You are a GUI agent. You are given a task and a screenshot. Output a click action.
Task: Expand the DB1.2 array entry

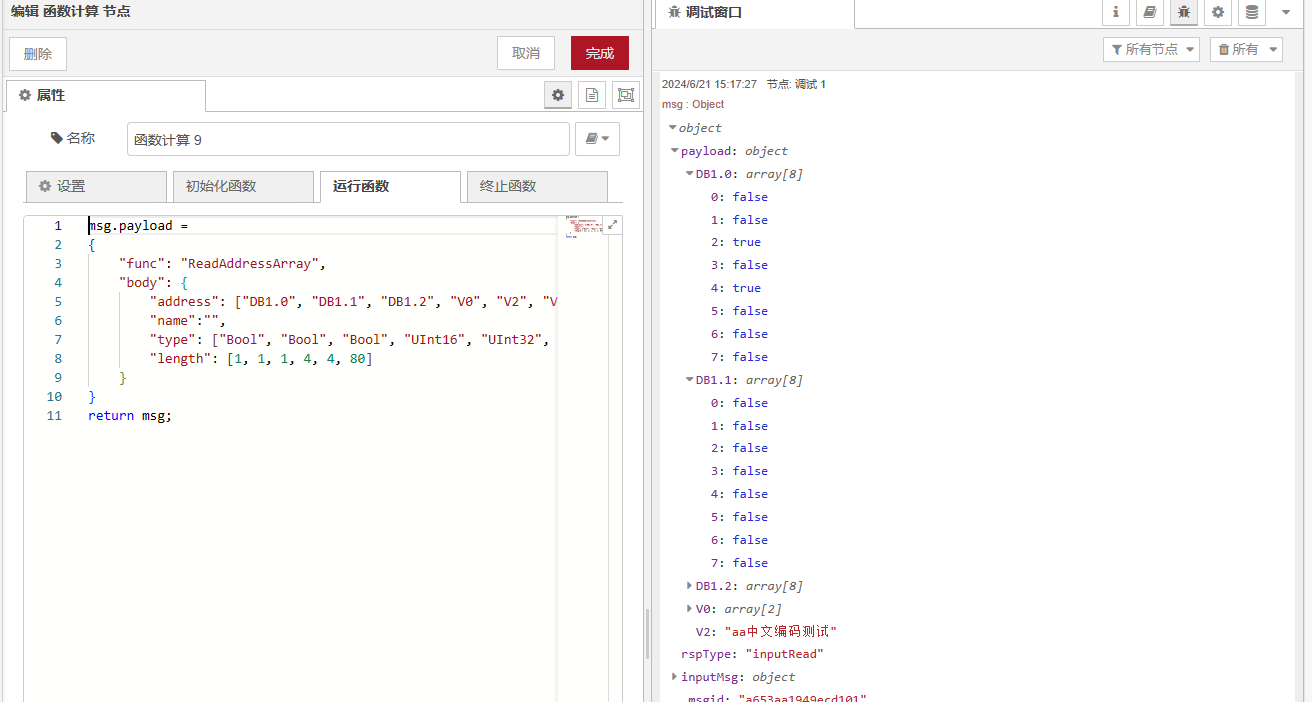[x=689, y=586]
